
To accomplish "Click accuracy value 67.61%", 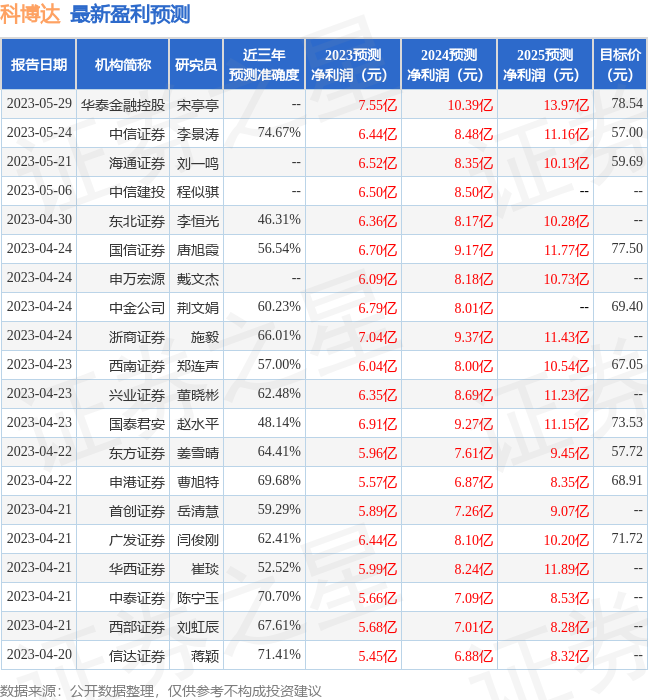I will (279, 626).
